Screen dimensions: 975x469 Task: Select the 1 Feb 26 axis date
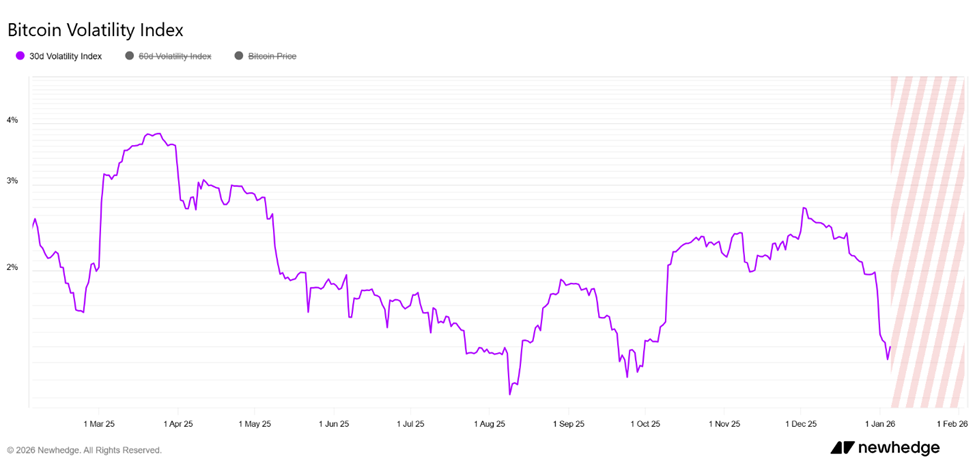pyautogui.click(x=952, y=424)
